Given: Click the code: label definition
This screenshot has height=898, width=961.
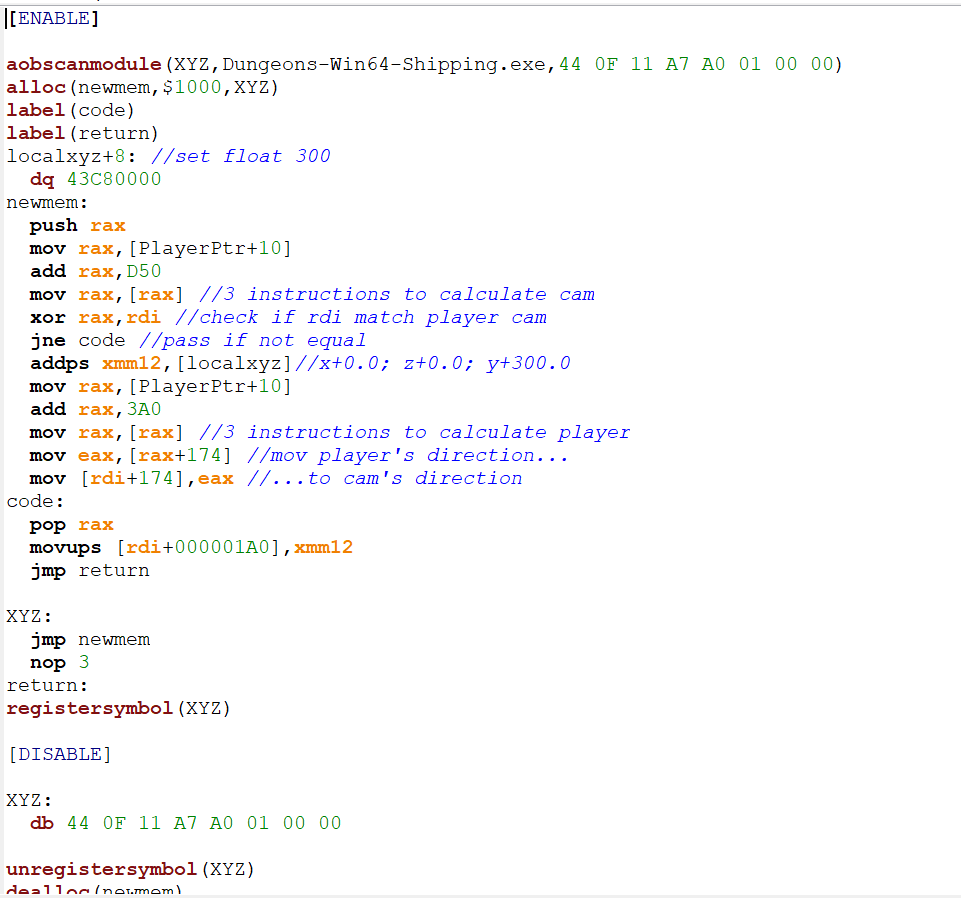Looking at the screenshot, I should [28, 500].
